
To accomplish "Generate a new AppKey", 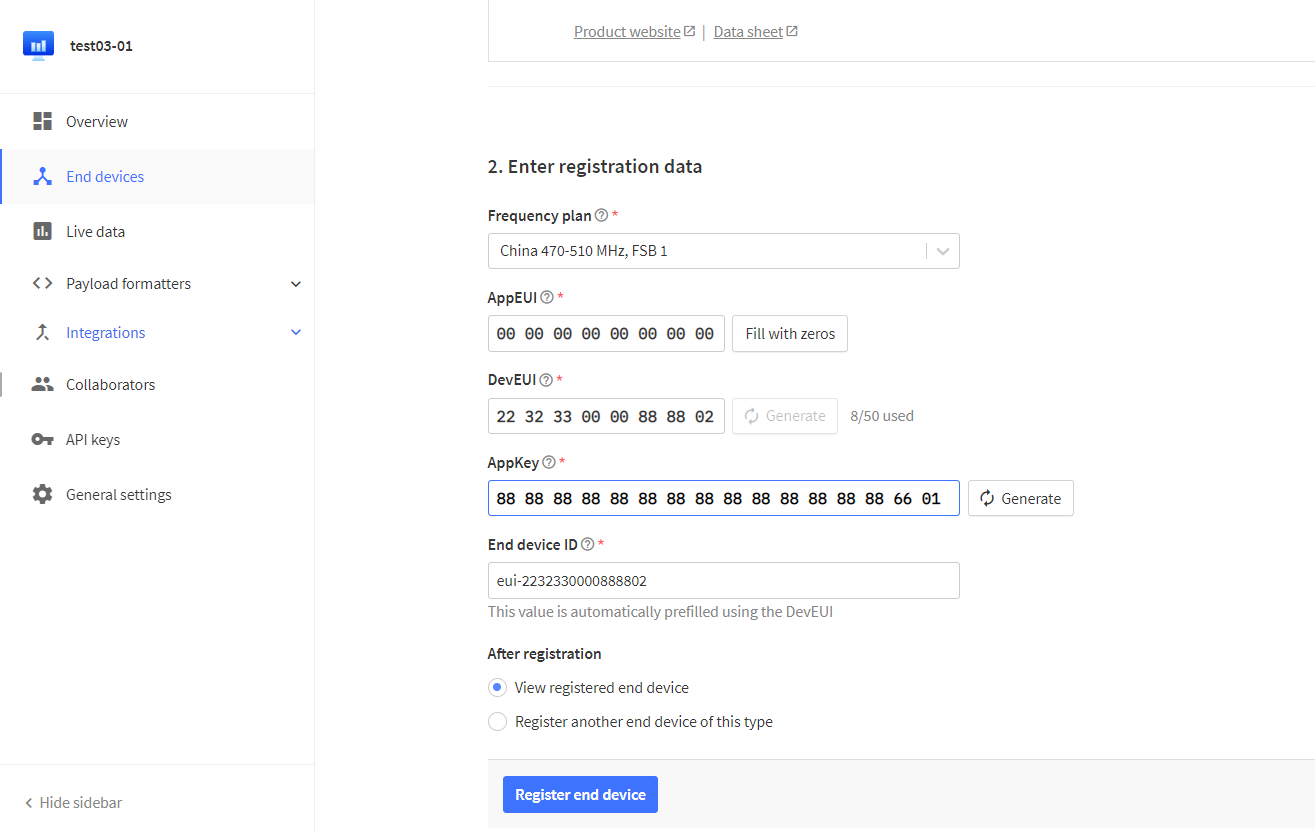I will tap(1020, 498).
